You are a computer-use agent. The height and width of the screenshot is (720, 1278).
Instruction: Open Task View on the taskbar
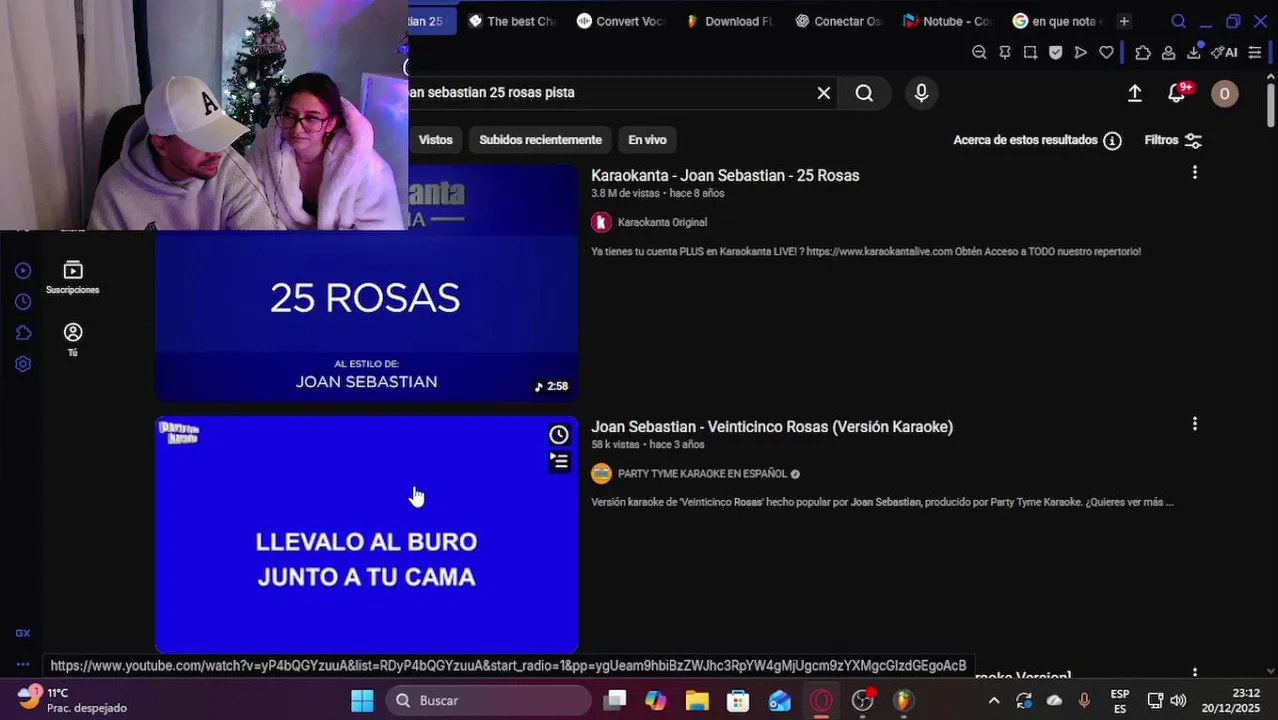pyautogui.click(x=615, y=701)
